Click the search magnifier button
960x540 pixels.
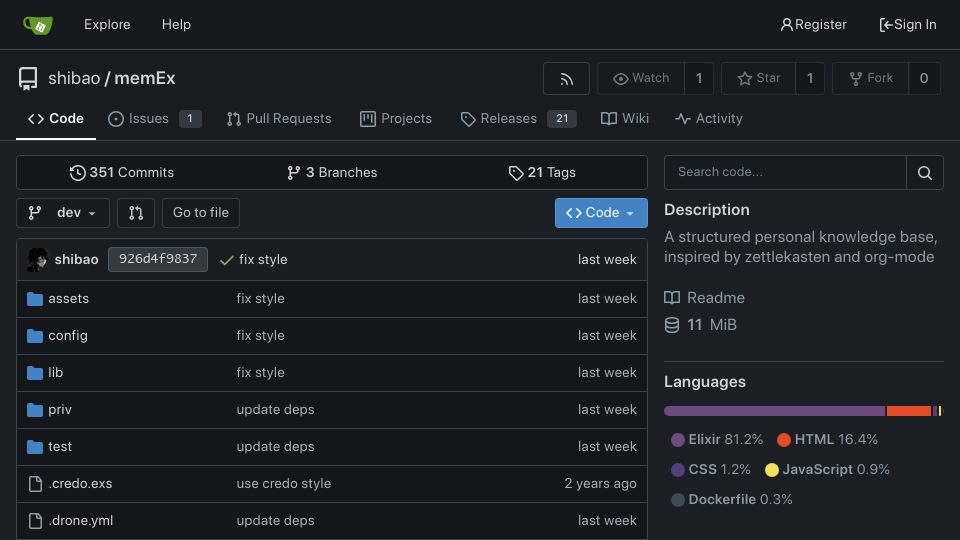pos(924,173)
